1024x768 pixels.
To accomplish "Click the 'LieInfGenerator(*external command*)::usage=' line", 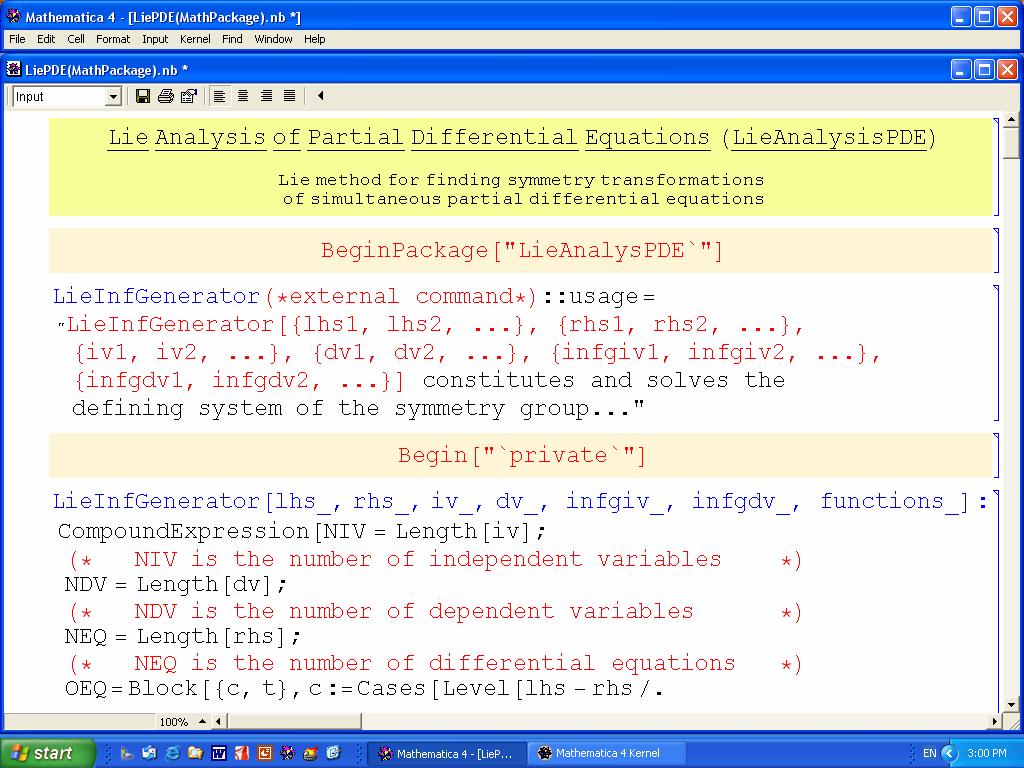I will 354,296.
